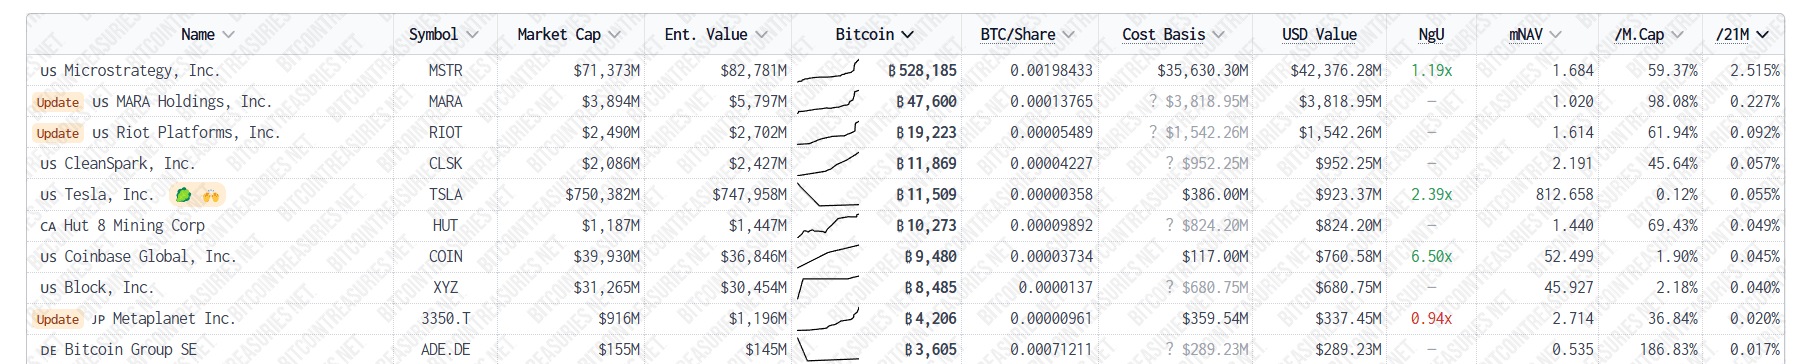This screenshot has width=1812, height=364.
Task: Open the CleanSpark, Inc. company link
Action: [x=130, y=163]
